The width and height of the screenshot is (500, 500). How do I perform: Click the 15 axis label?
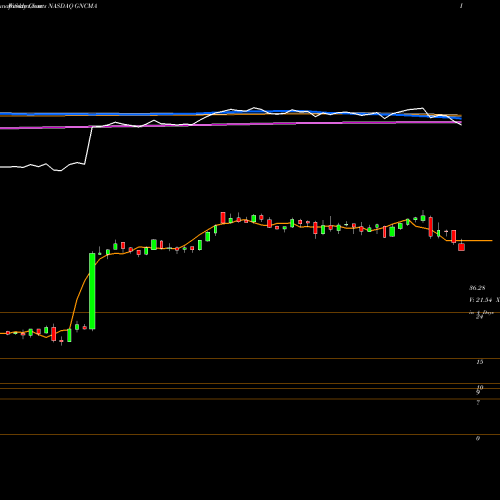coord(479,362)
